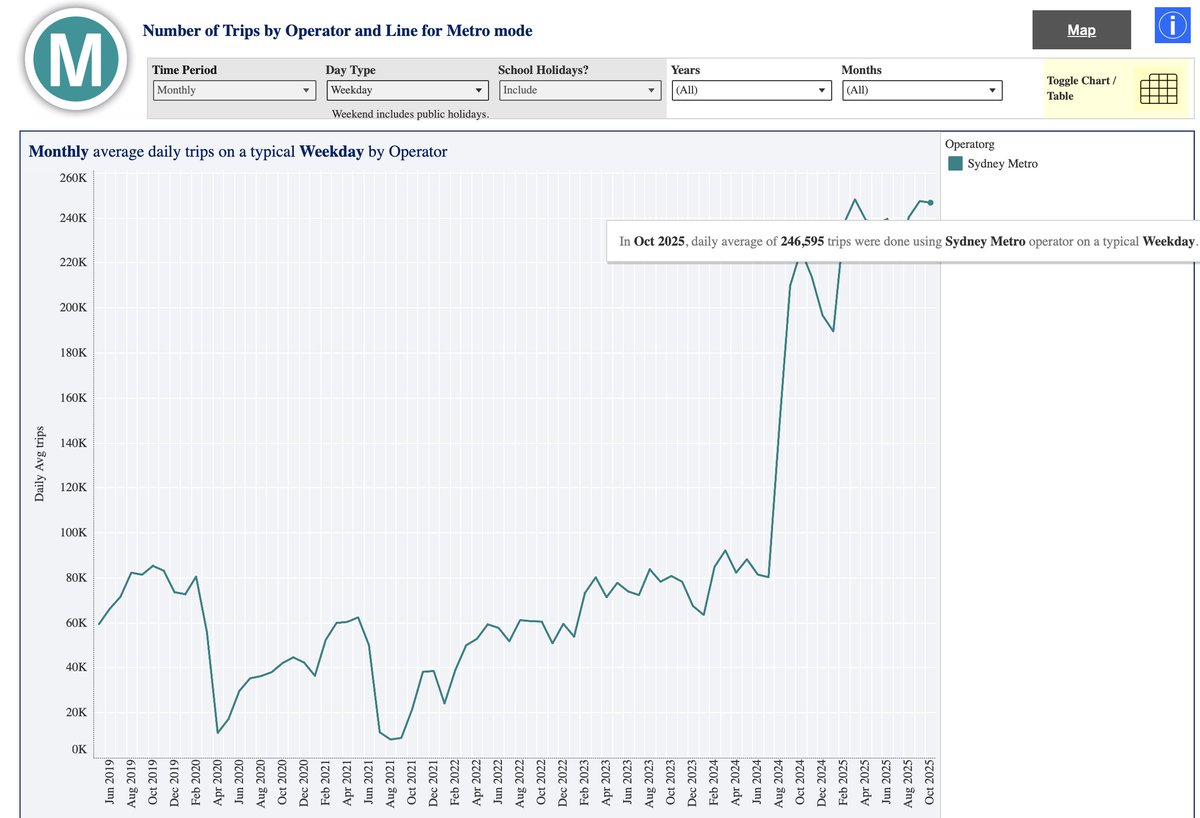Click the Dec 2023 x-axis label

pyautogui.click(x=693, y=783)
